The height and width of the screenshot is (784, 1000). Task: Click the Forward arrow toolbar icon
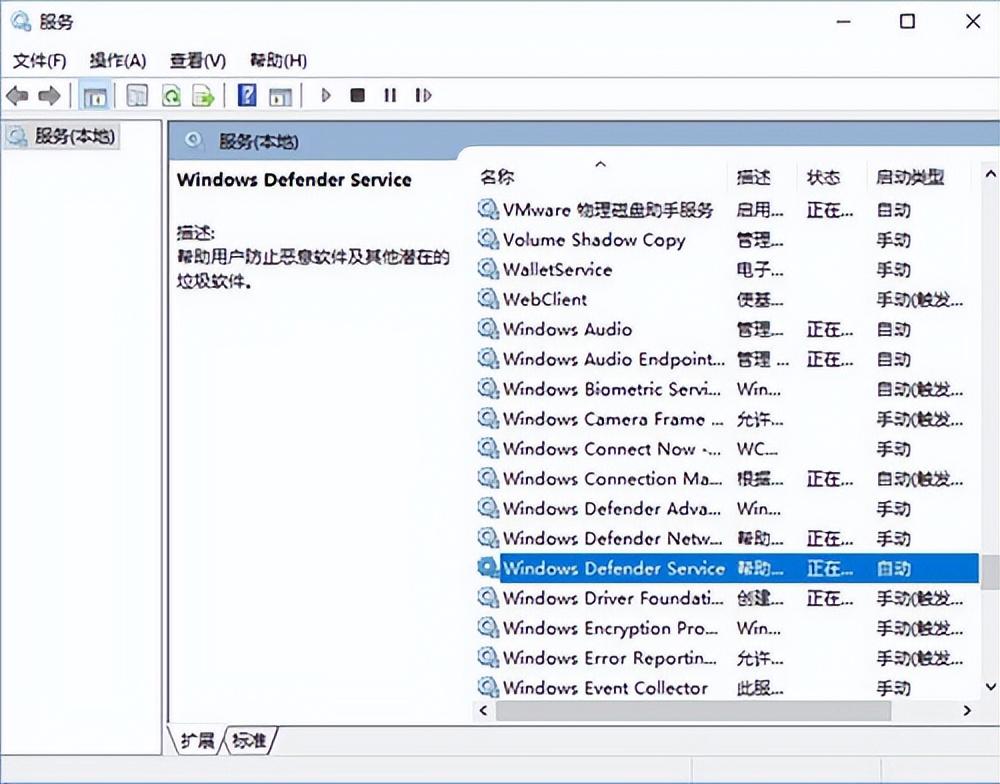[x=49, y=96]
